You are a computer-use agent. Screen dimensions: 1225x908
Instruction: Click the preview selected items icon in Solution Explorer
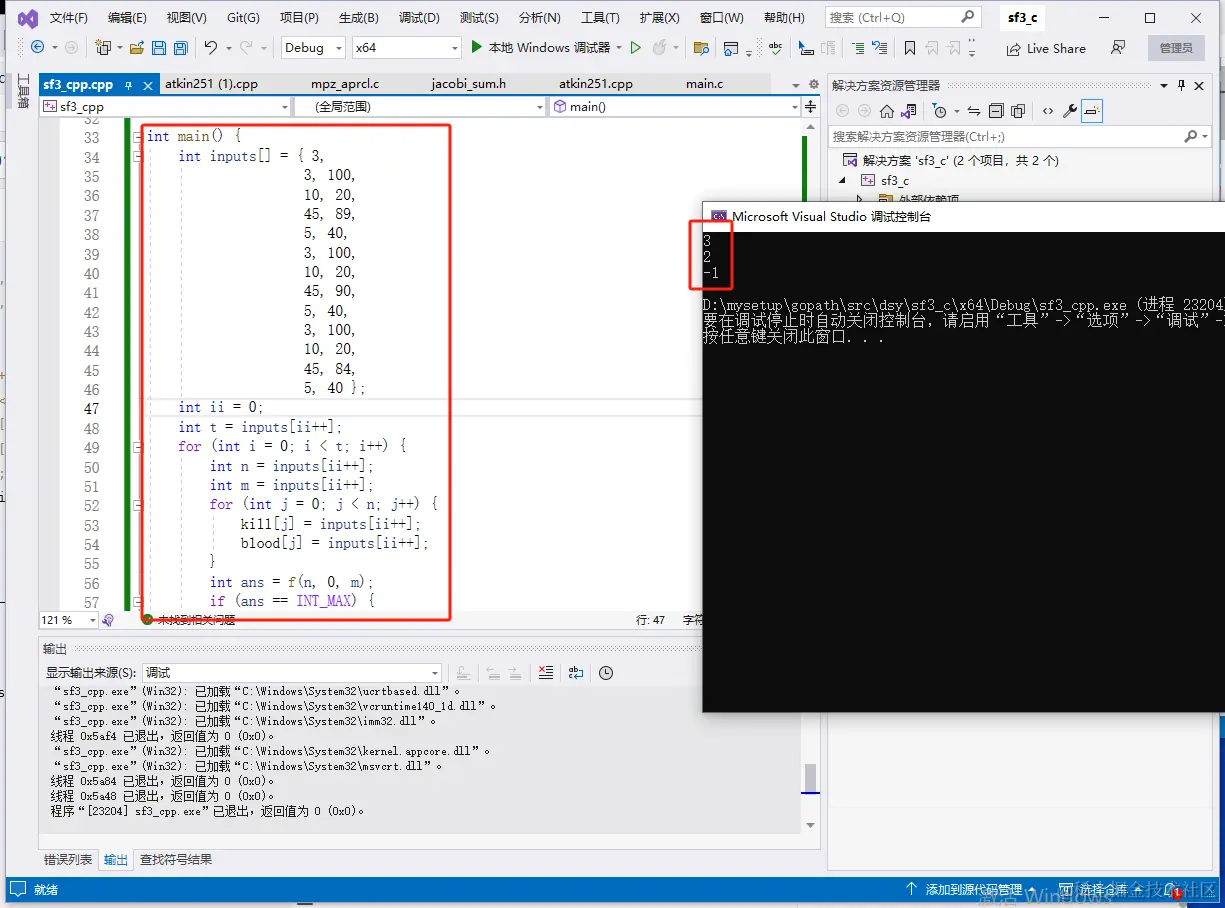pos(1092,111)
